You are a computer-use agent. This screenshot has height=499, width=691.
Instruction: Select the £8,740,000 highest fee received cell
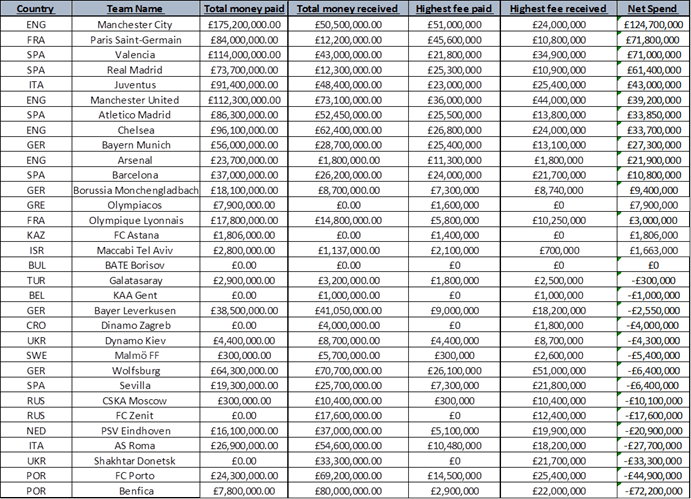558,190
